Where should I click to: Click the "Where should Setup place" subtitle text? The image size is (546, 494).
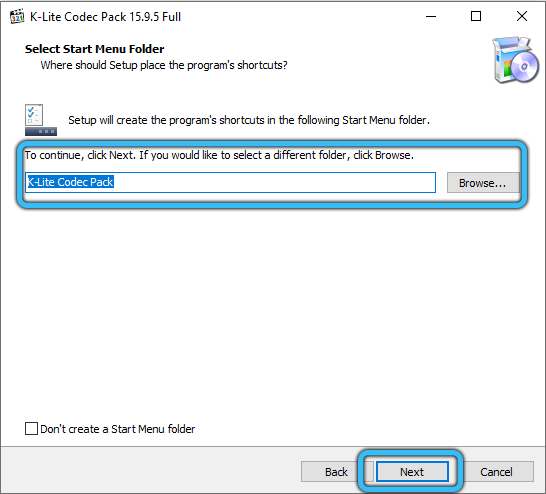[x=164, y=65]
